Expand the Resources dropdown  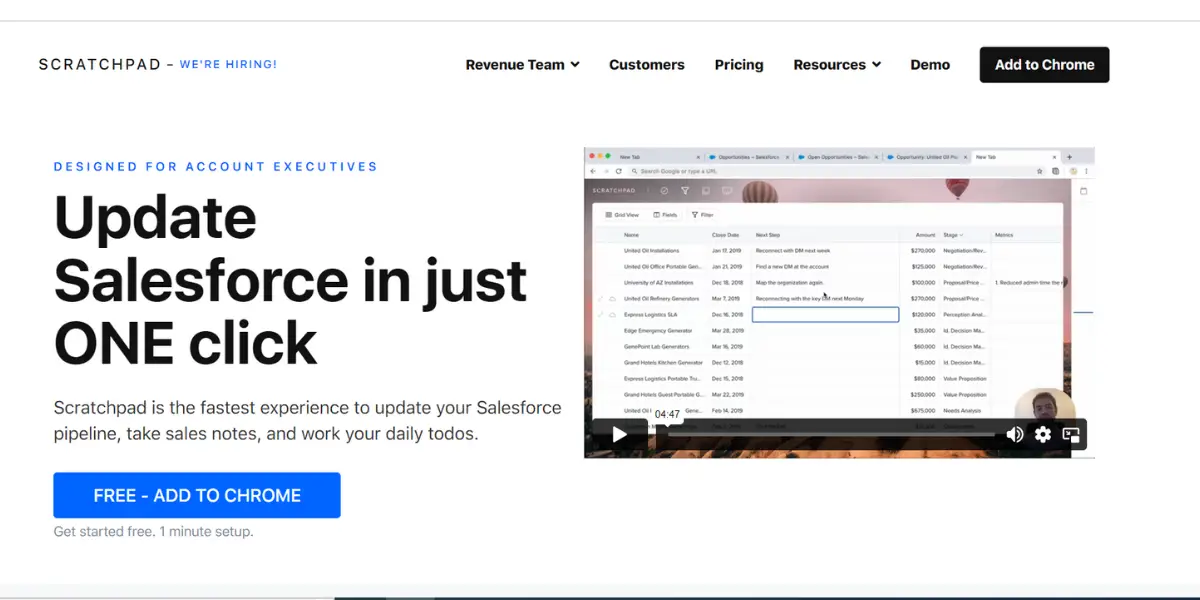(837, 64)
